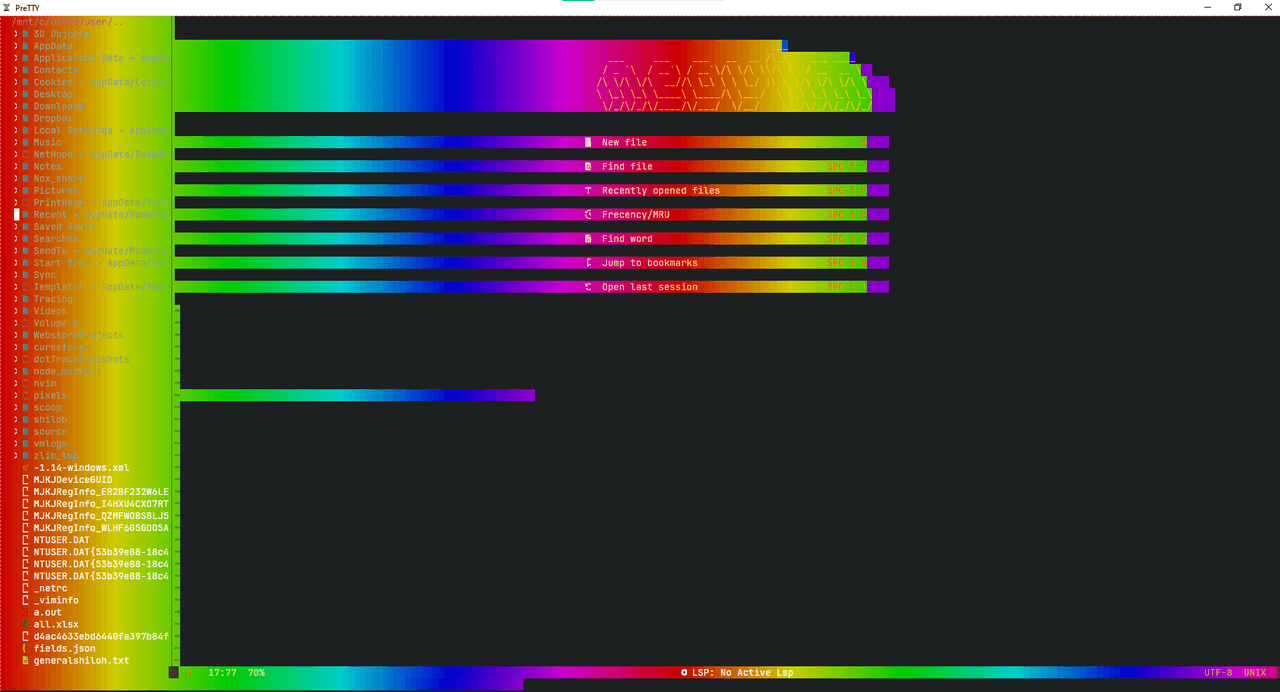1280x692 pixels.
Task: Click the Open last session icon
Action: tap(588, 287)
